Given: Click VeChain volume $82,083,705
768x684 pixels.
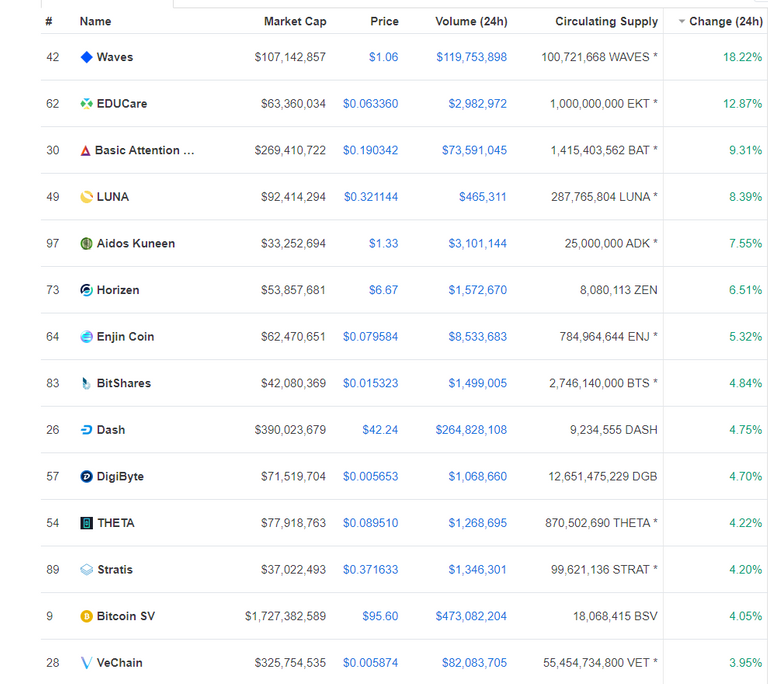Looking at the screenshot, I should 474,663.
